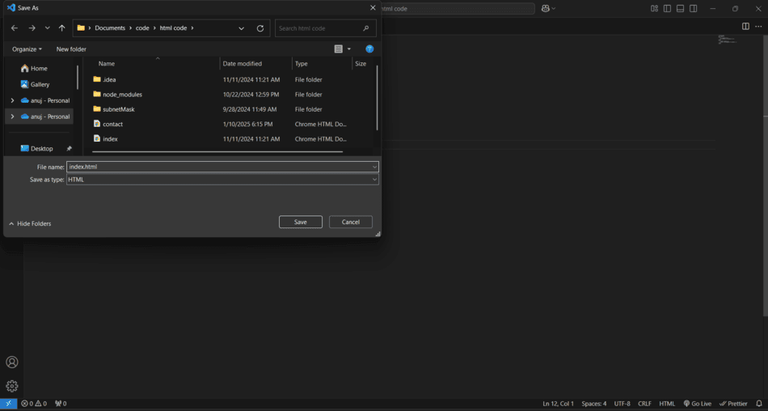Open the dialog help icon
The image size is (768, 411).
click(x=370, y=49)
